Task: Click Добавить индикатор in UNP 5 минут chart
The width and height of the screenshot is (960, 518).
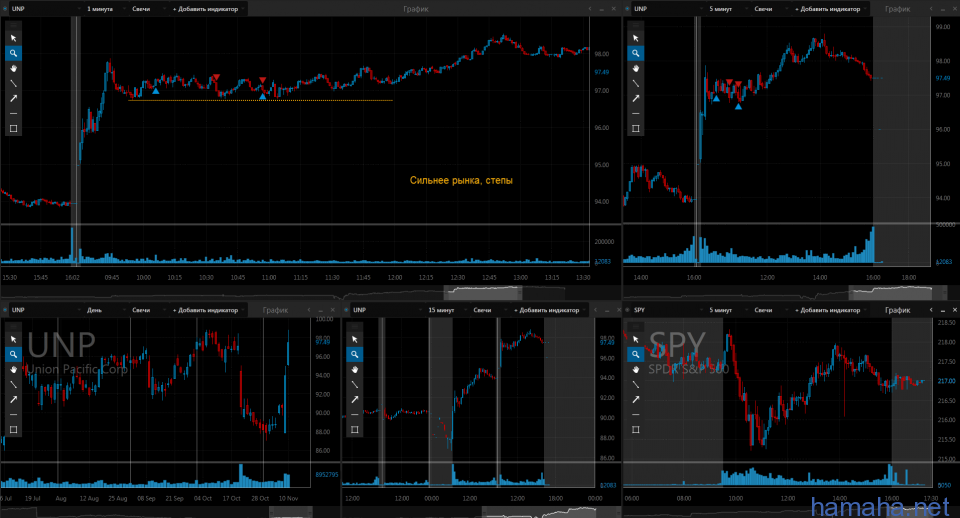Action: [829, 9]
